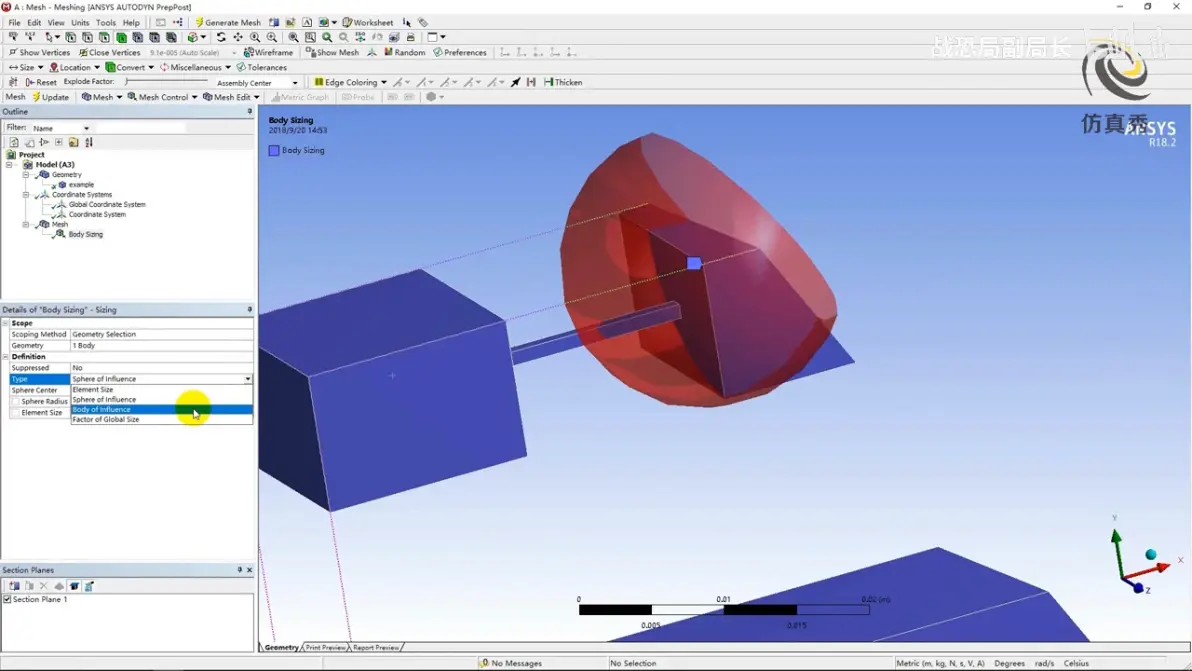The width and height of the screenshot is (1192, 671).
Task: Toggle the Sphere Radius parameter checkbox
Action: 15,401
